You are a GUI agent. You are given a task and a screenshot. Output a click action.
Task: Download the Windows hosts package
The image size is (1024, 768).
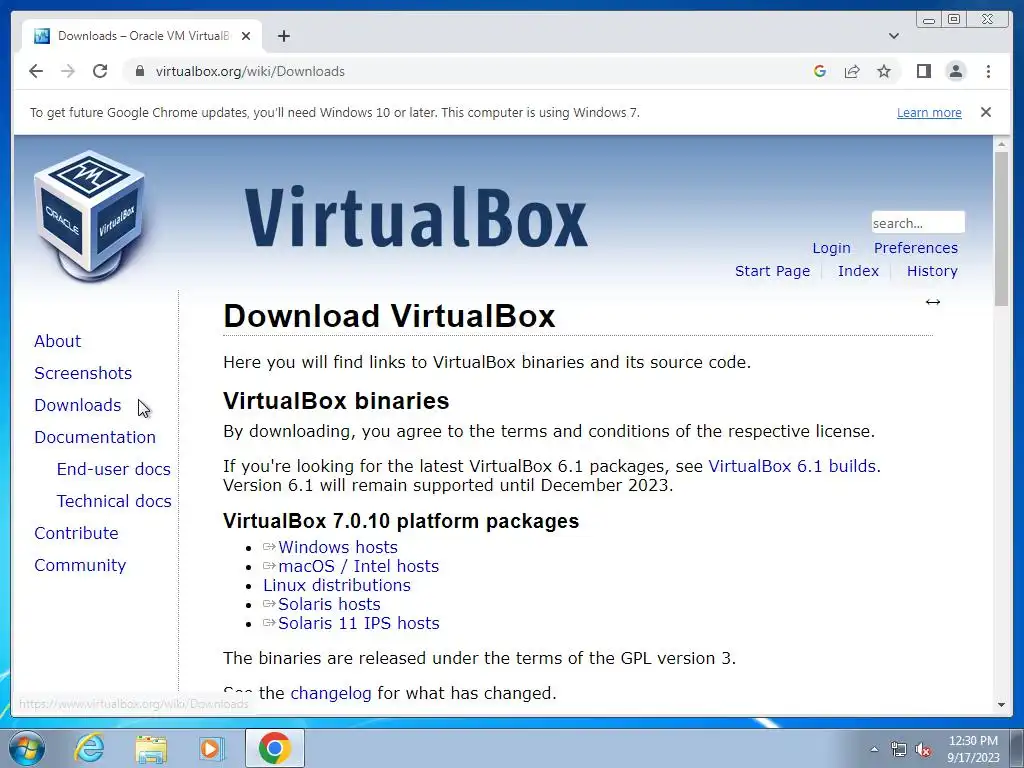(x=338, y=547)
